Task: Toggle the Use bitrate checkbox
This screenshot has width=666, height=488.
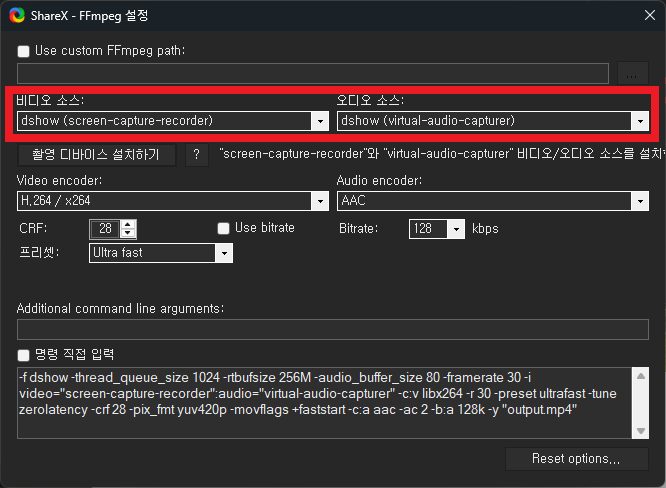Action: [x=223, y=228]
